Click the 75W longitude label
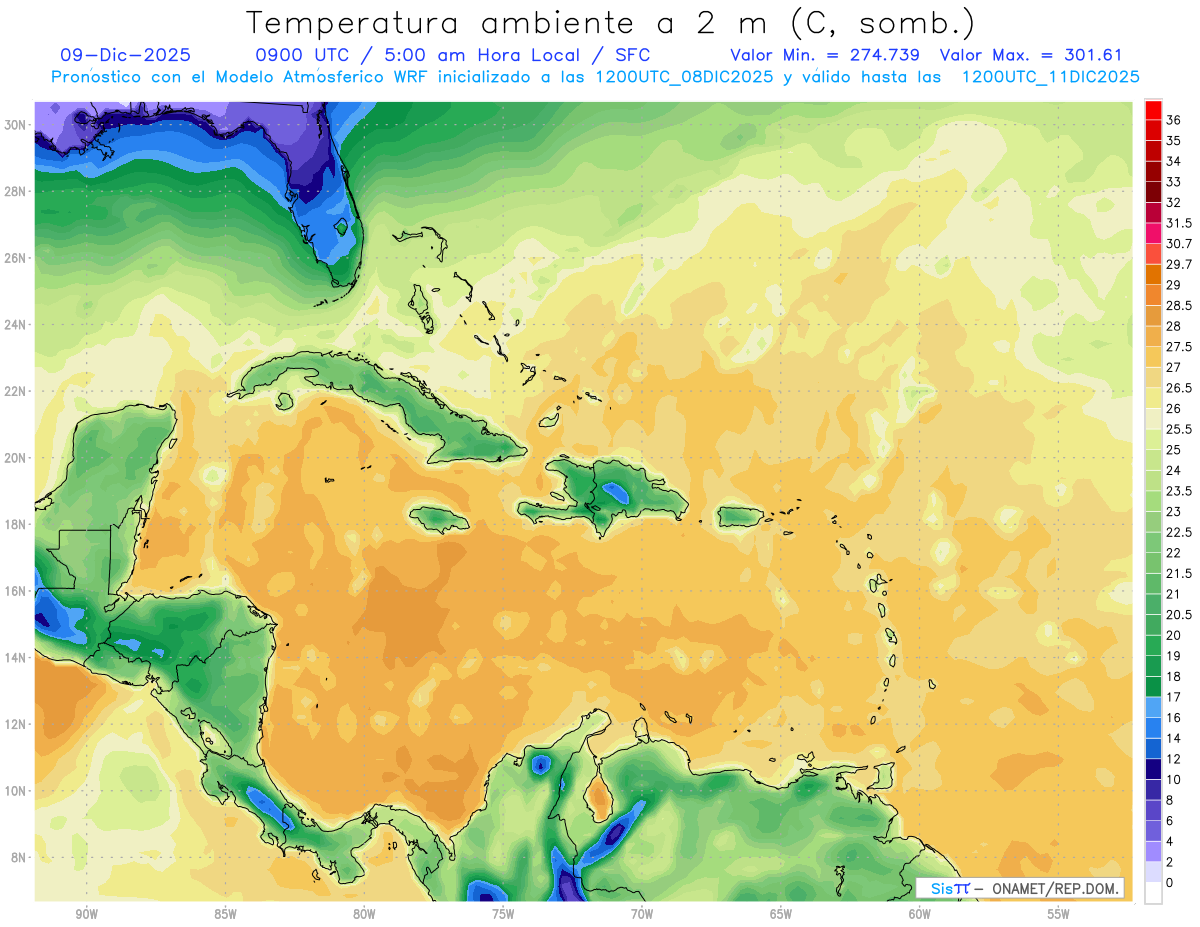Screen dimensions: 1200x927 [x=503, y=914]
